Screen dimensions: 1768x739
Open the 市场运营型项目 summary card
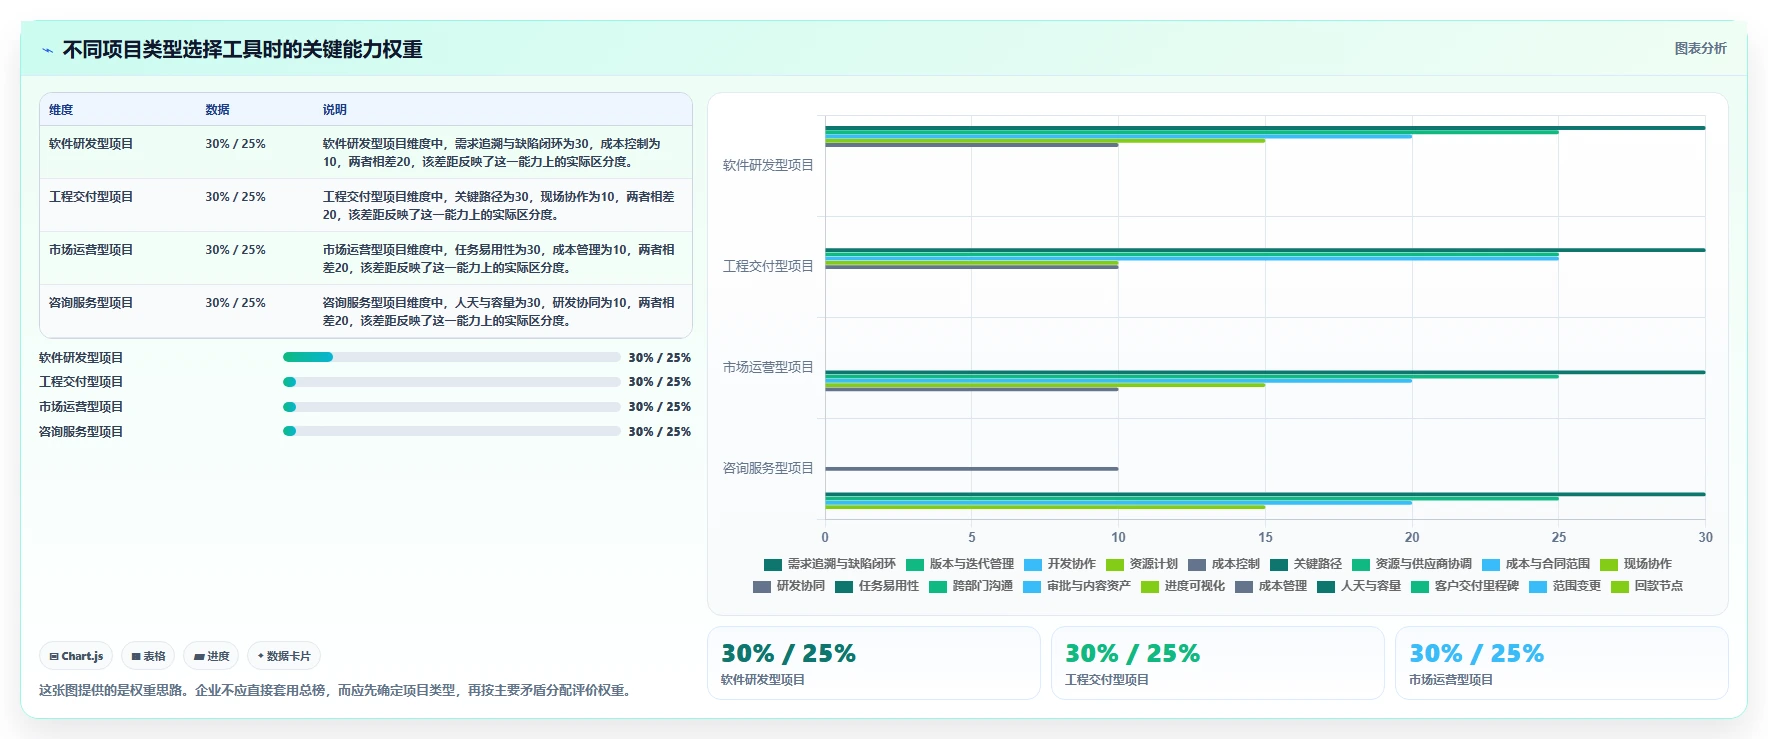click(x=1562, y=663)
